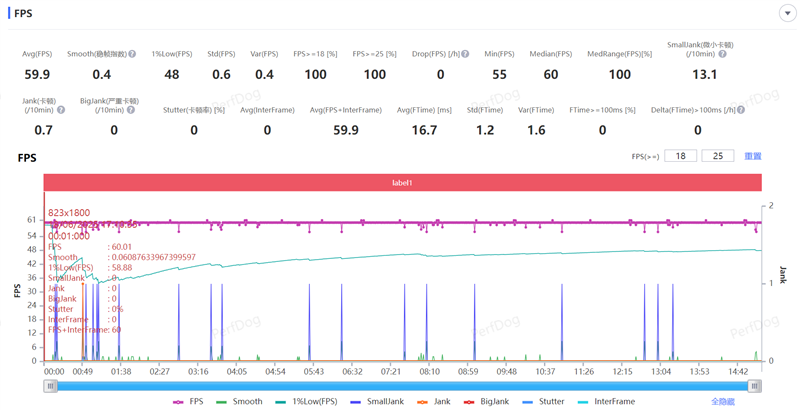Image resolution: width=800 pixels, height=410 pixels.
Task: Click the 重置 reset link
Action: coord(752,157)
